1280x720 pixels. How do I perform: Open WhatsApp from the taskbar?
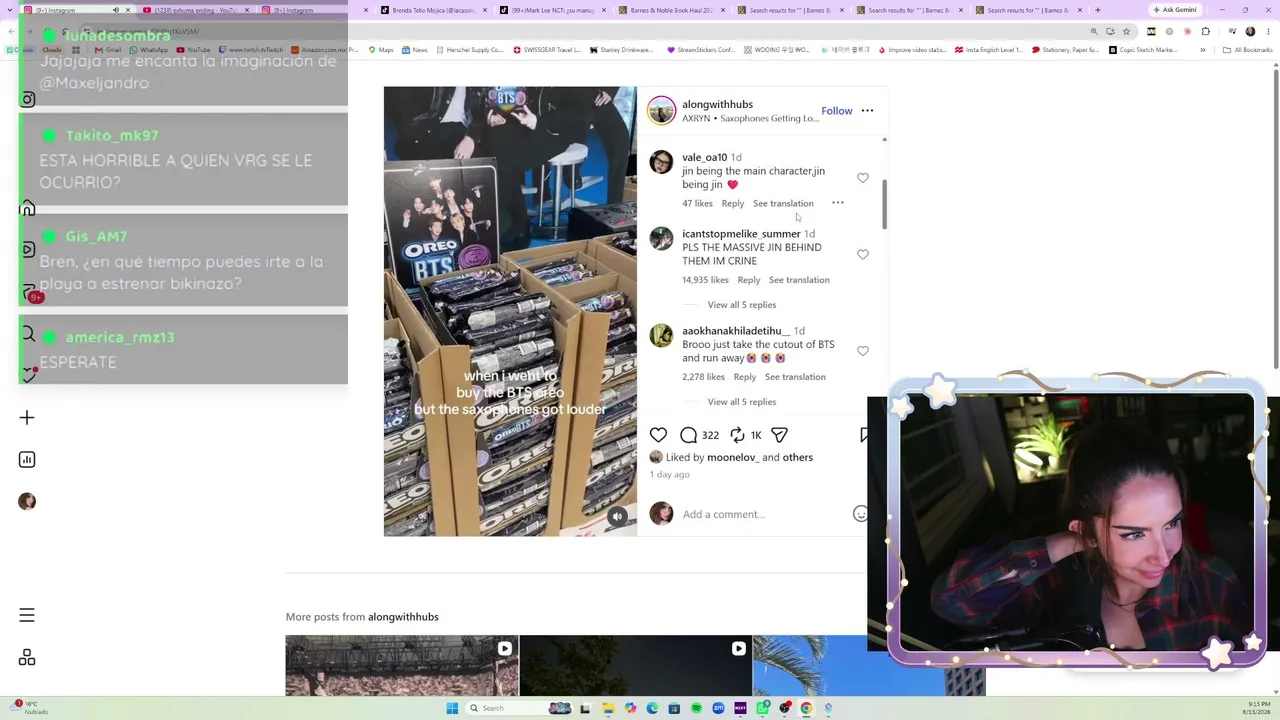click(x=762, y=708)
